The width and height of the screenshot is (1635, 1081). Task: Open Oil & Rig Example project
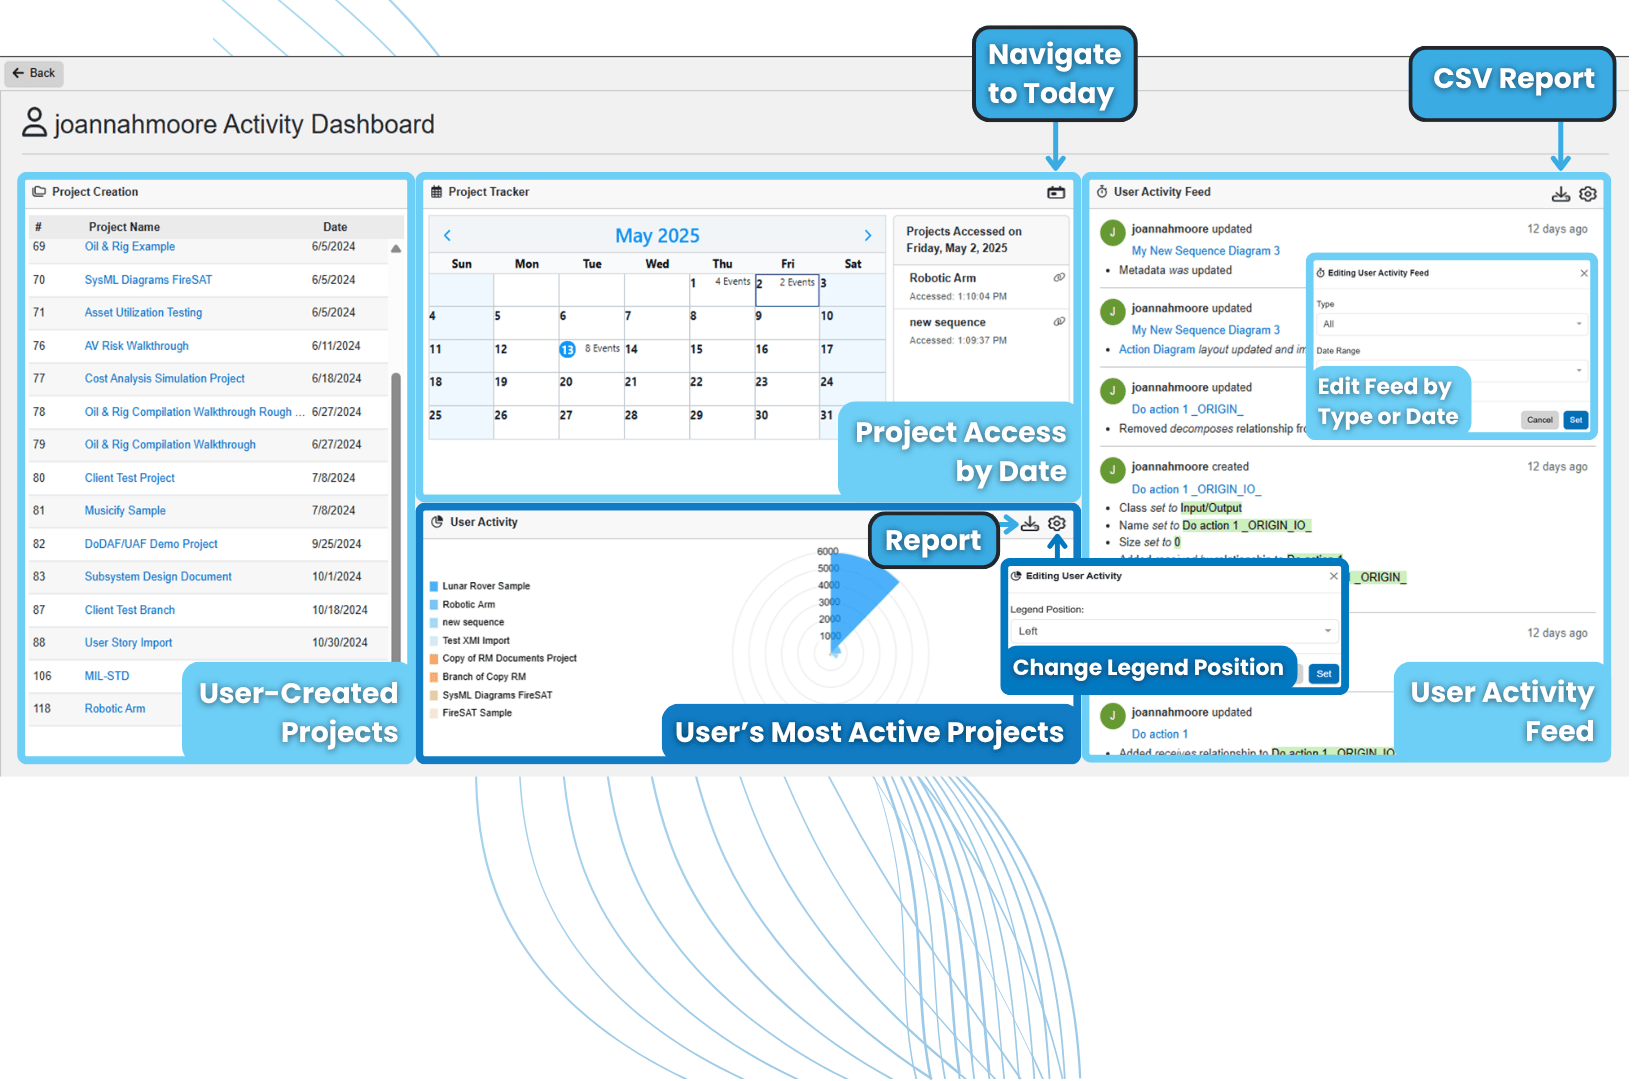point(130,247)
